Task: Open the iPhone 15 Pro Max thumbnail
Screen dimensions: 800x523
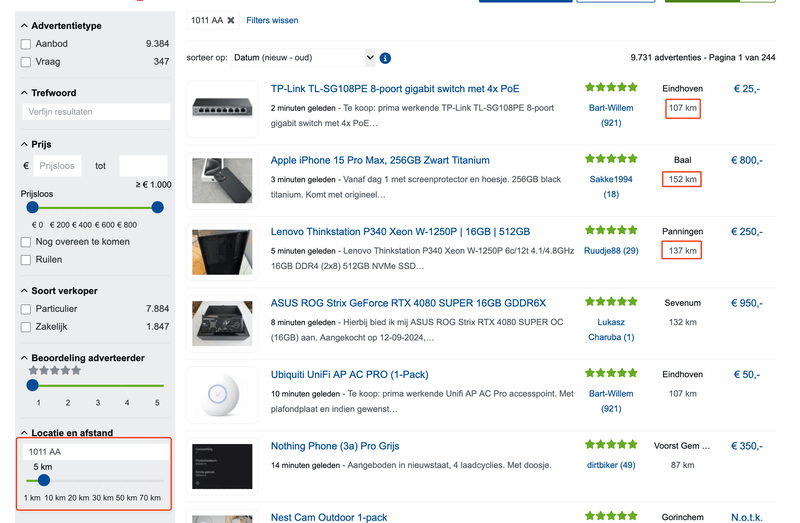Action: pos(221,179)
